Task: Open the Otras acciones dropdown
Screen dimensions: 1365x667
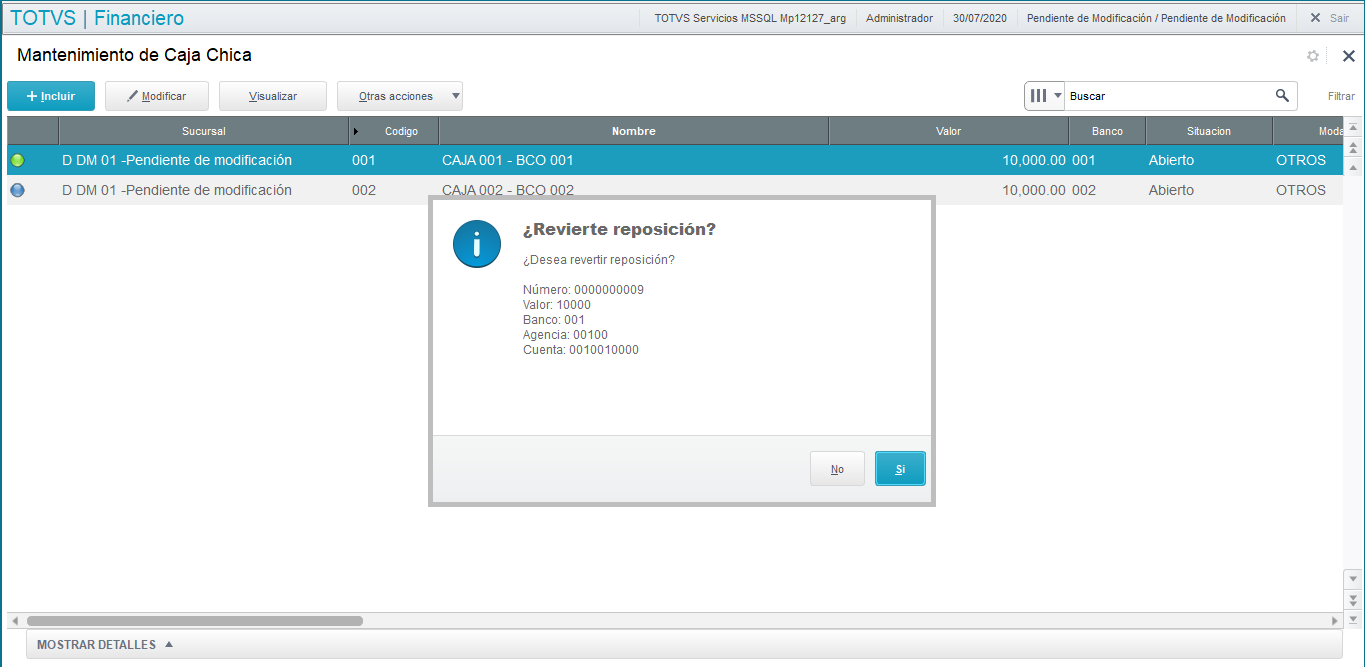Action: point(400,96)
